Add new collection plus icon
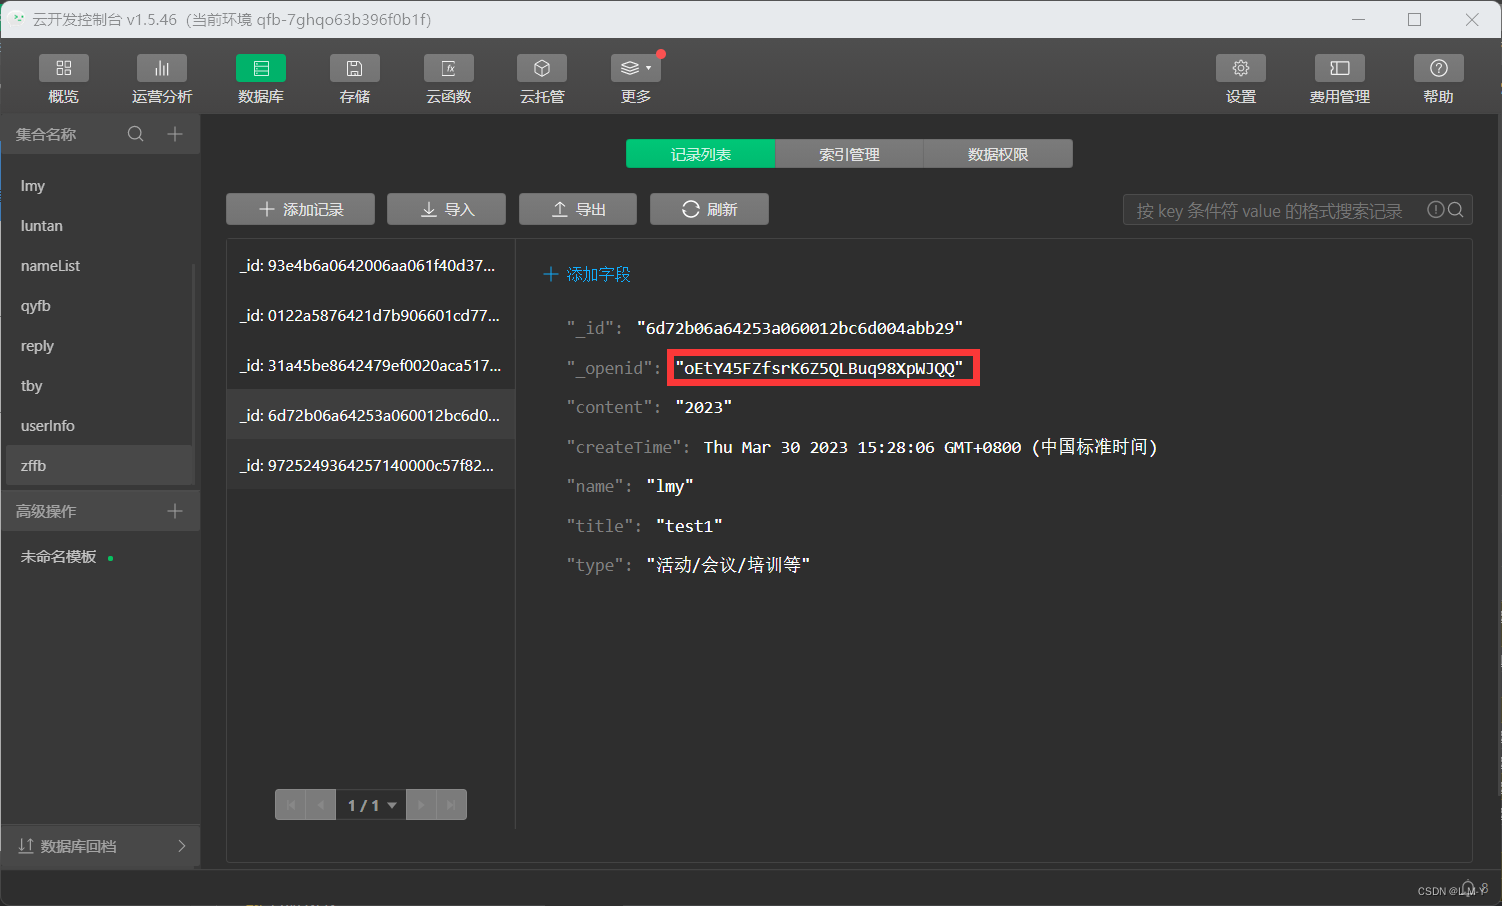Viewport: 1502px width, 906px height. [175, 134]
